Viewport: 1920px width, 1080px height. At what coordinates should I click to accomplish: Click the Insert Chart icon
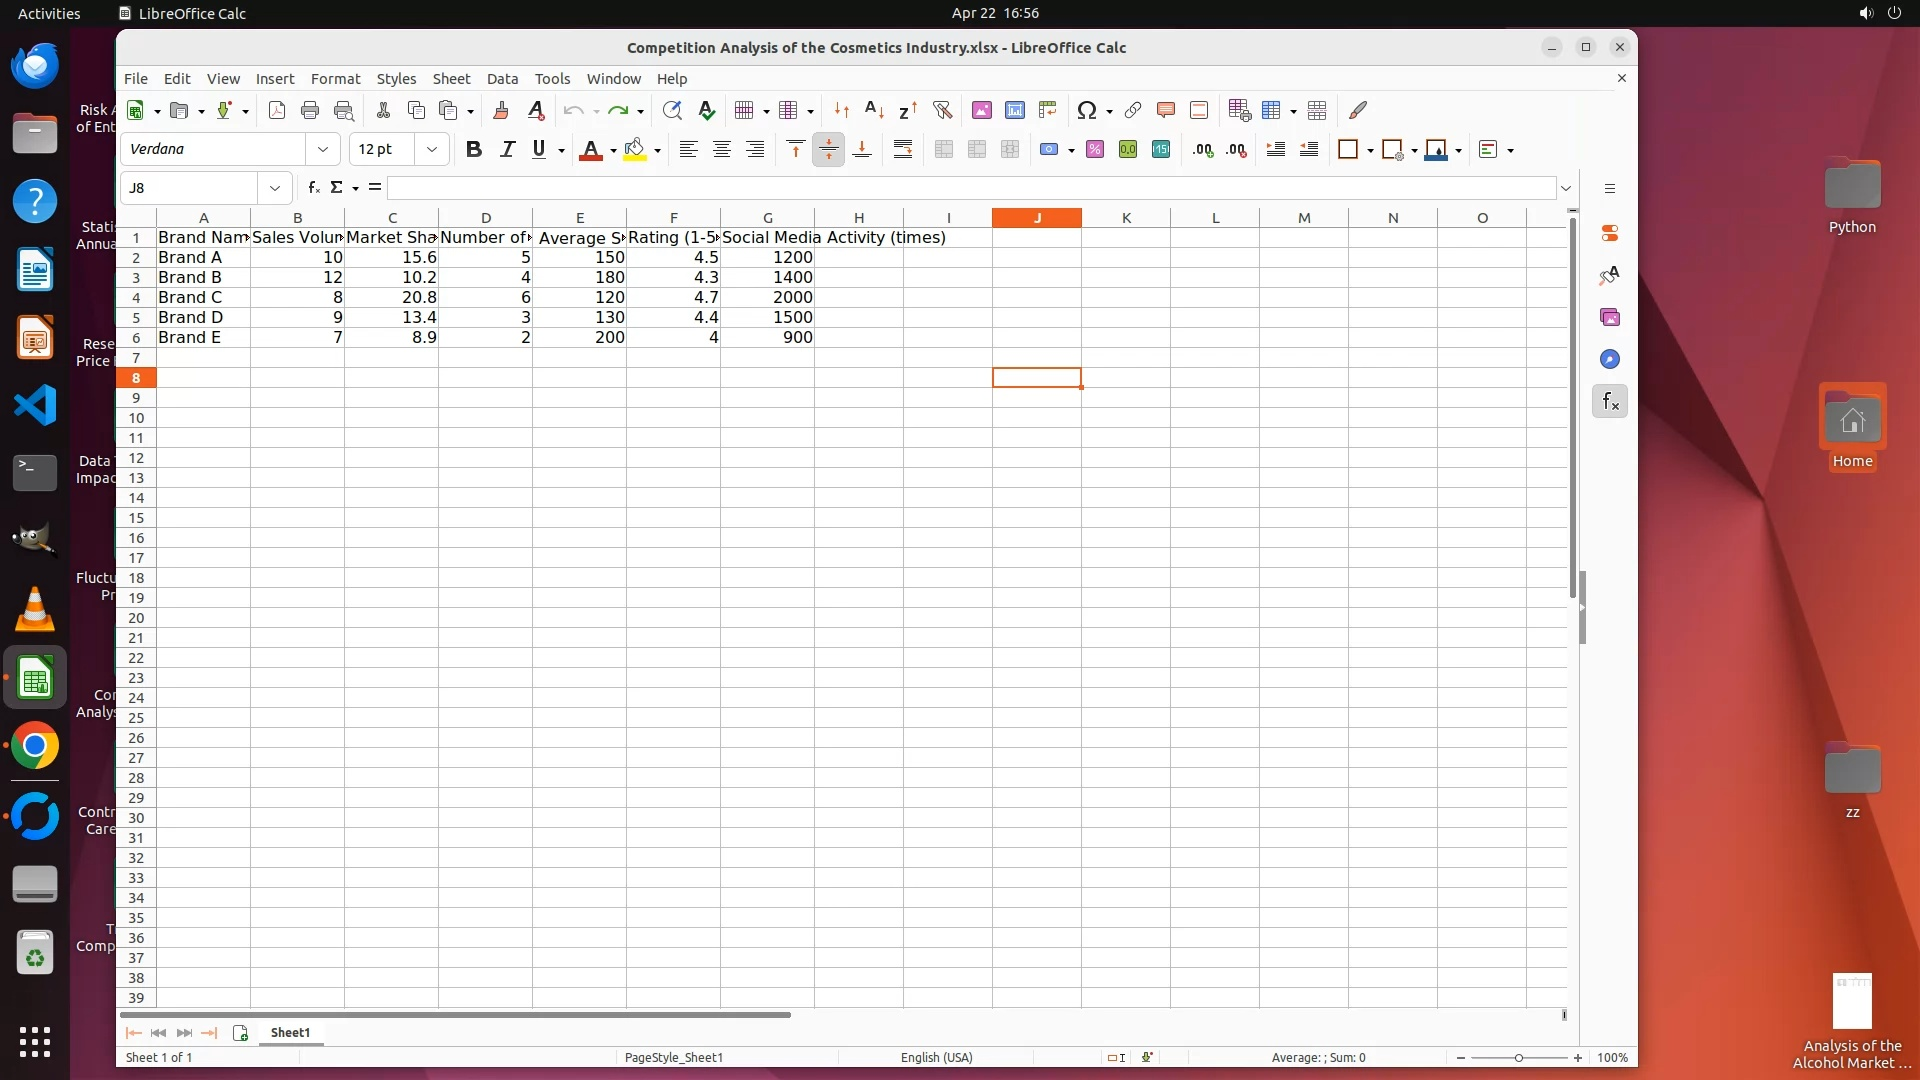pos(1014,111)
